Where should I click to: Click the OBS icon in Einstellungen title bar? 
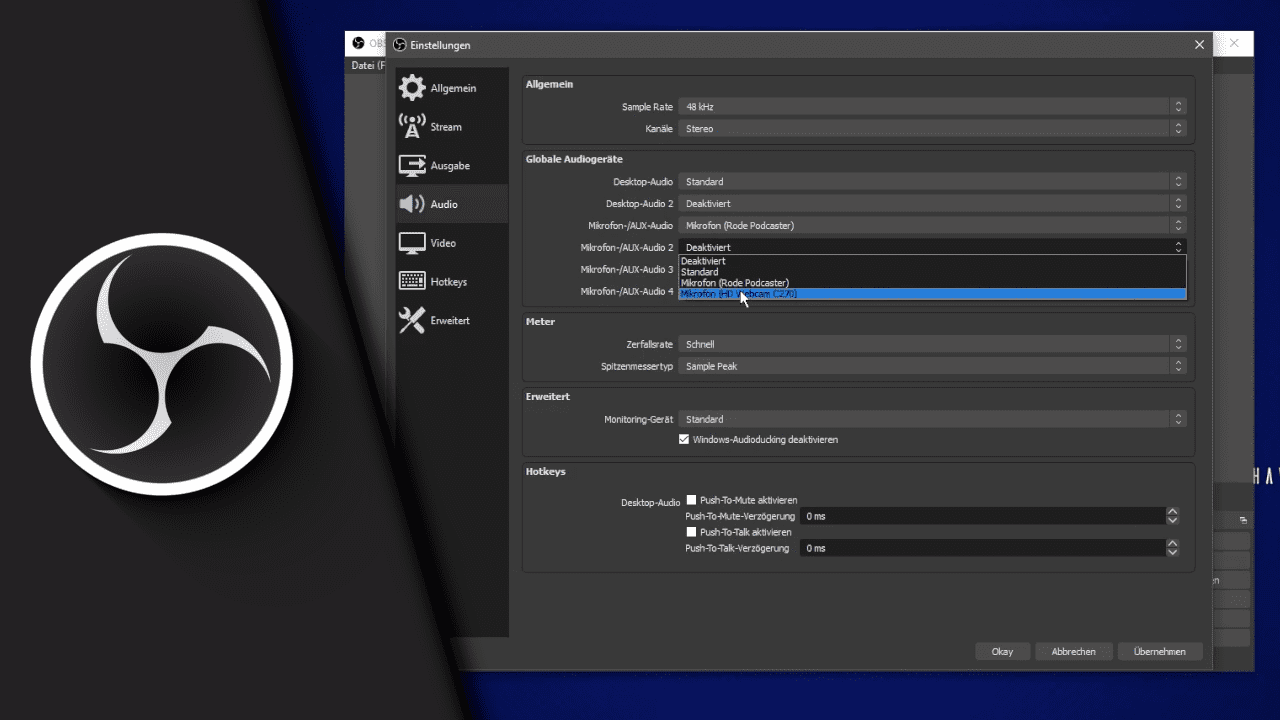coord(400,45)
